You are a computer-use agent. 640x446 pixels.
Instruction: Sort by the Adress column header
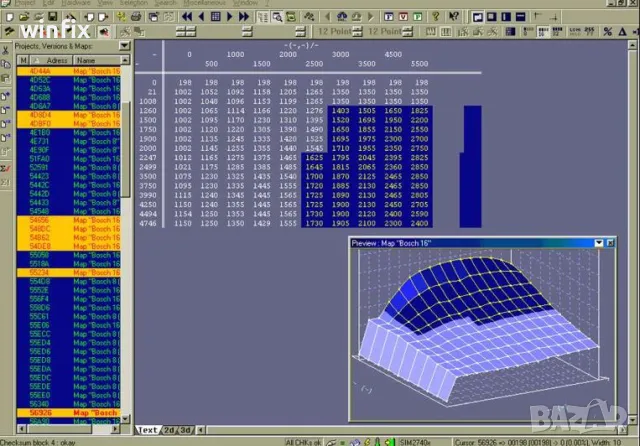point(51,60)
